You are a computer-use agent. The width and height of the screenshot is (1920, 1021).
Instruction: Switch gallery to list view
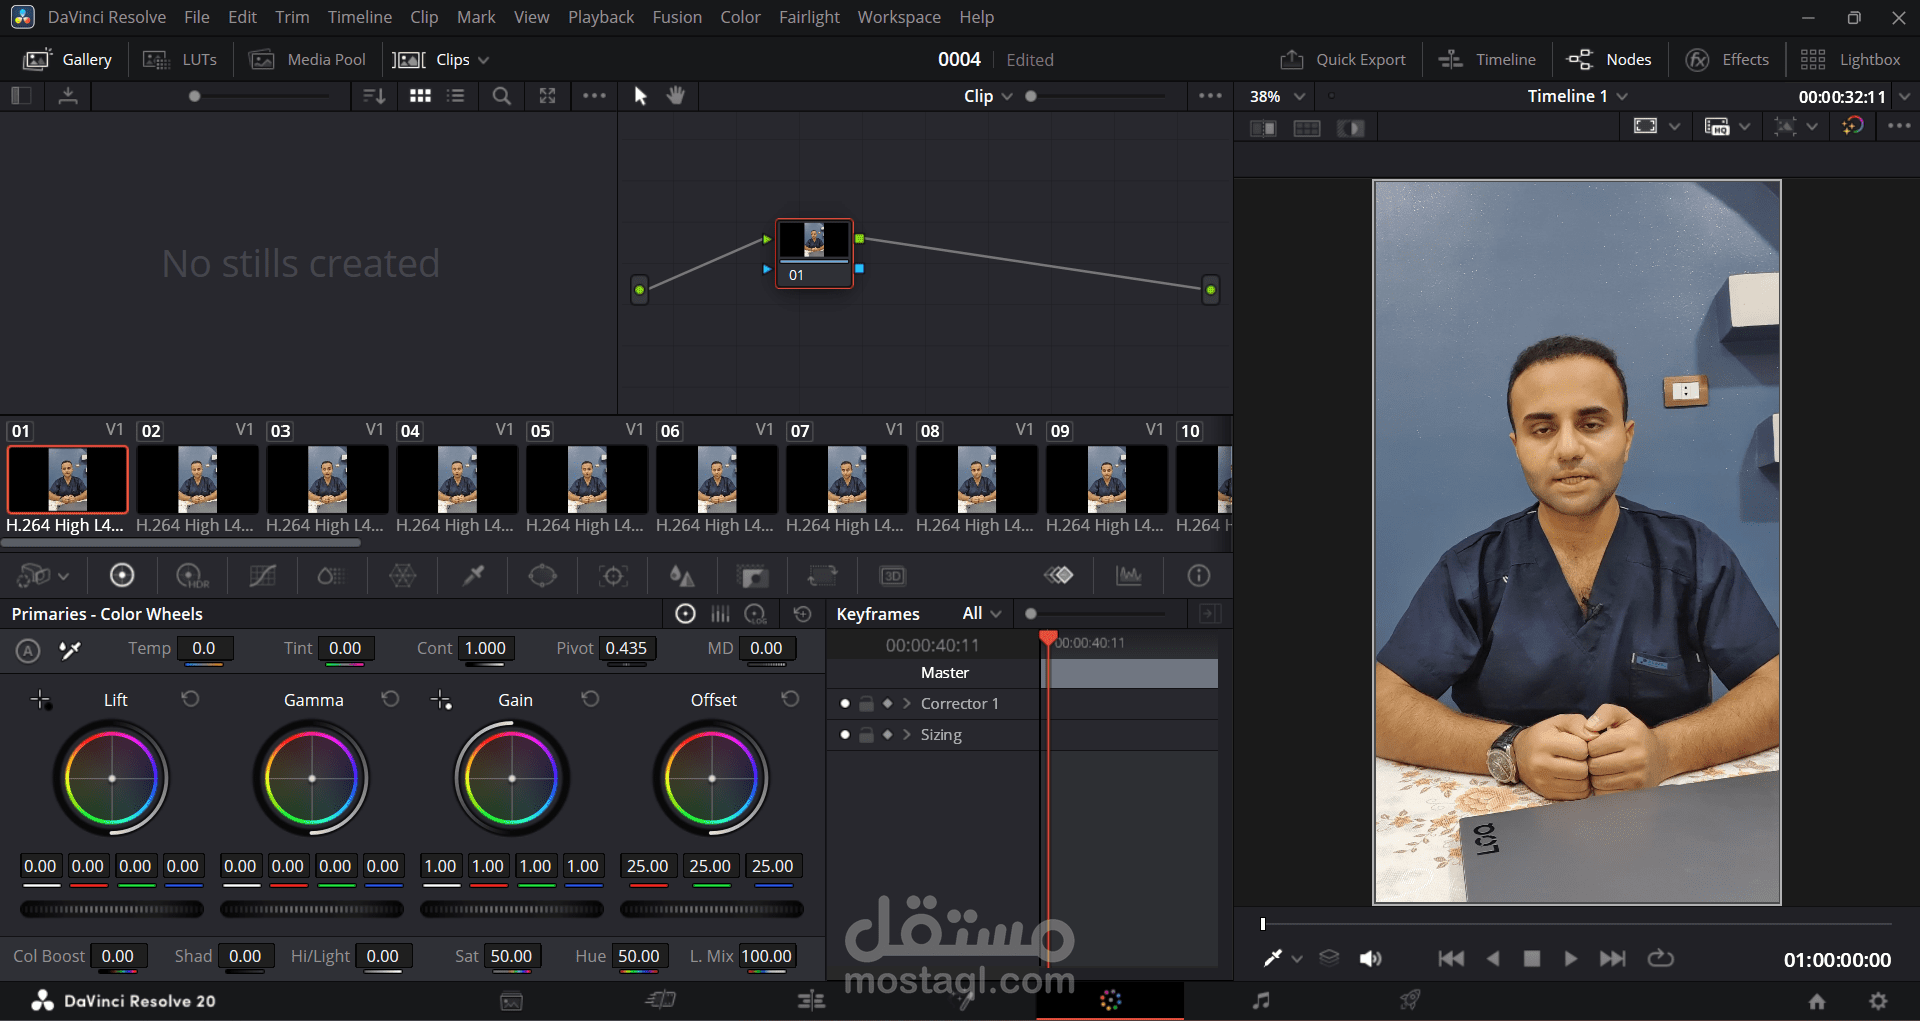point(455,95)
